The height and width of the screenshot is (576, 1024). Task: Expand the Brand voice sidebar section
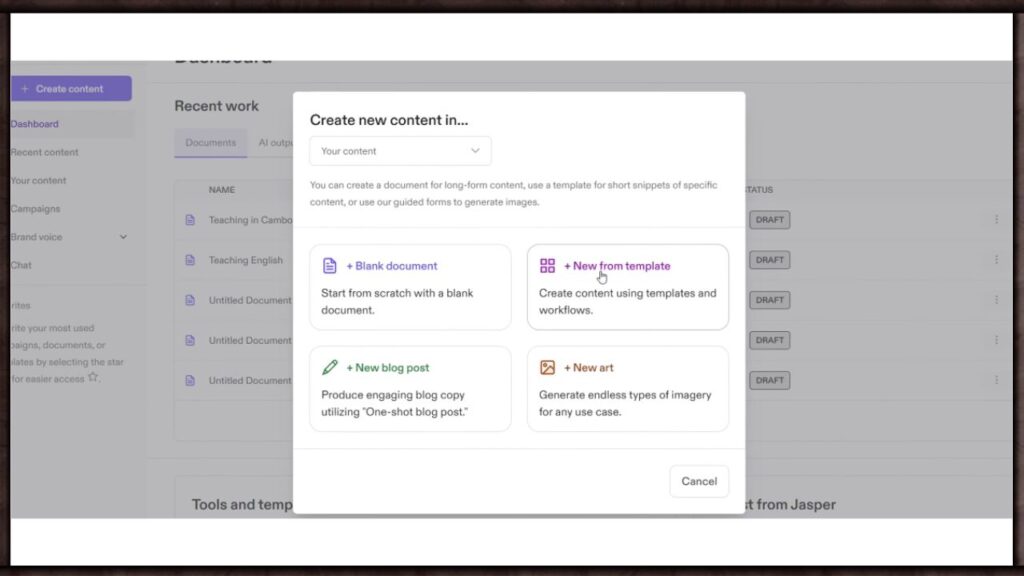pyautogui.click(x=123, y=237)
